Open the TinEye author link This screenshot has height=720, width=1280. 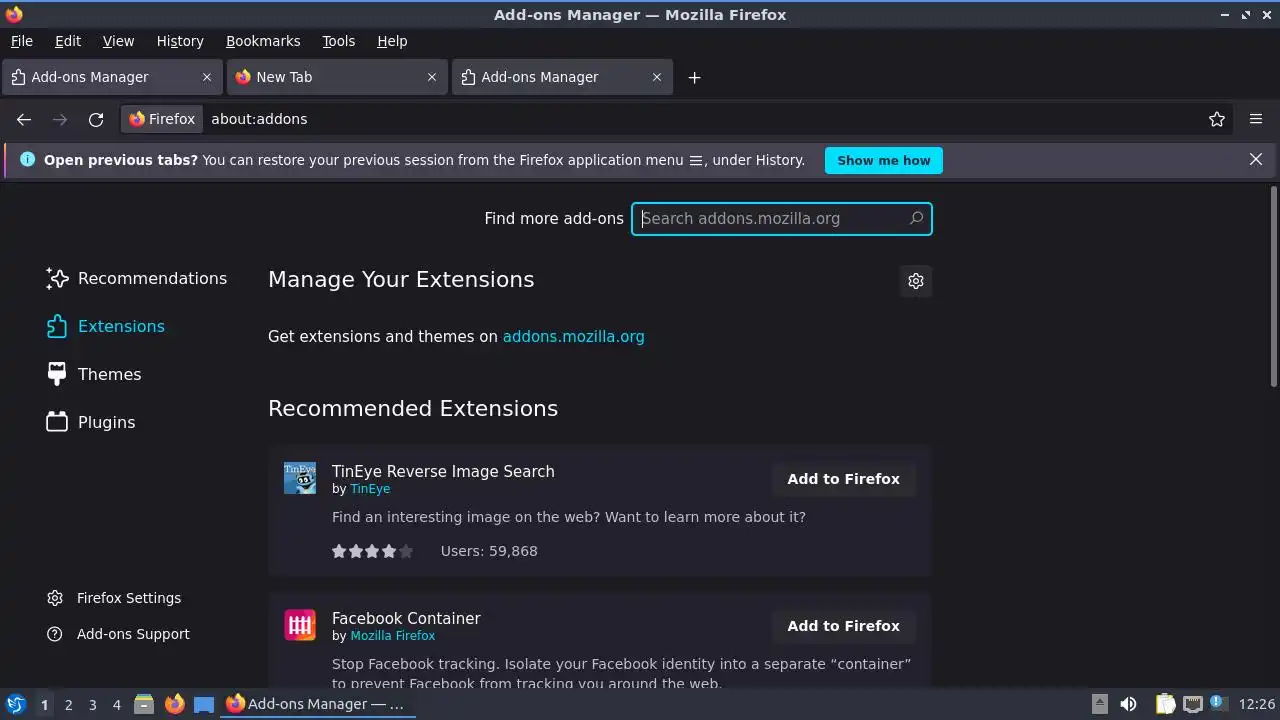(370, 489)
